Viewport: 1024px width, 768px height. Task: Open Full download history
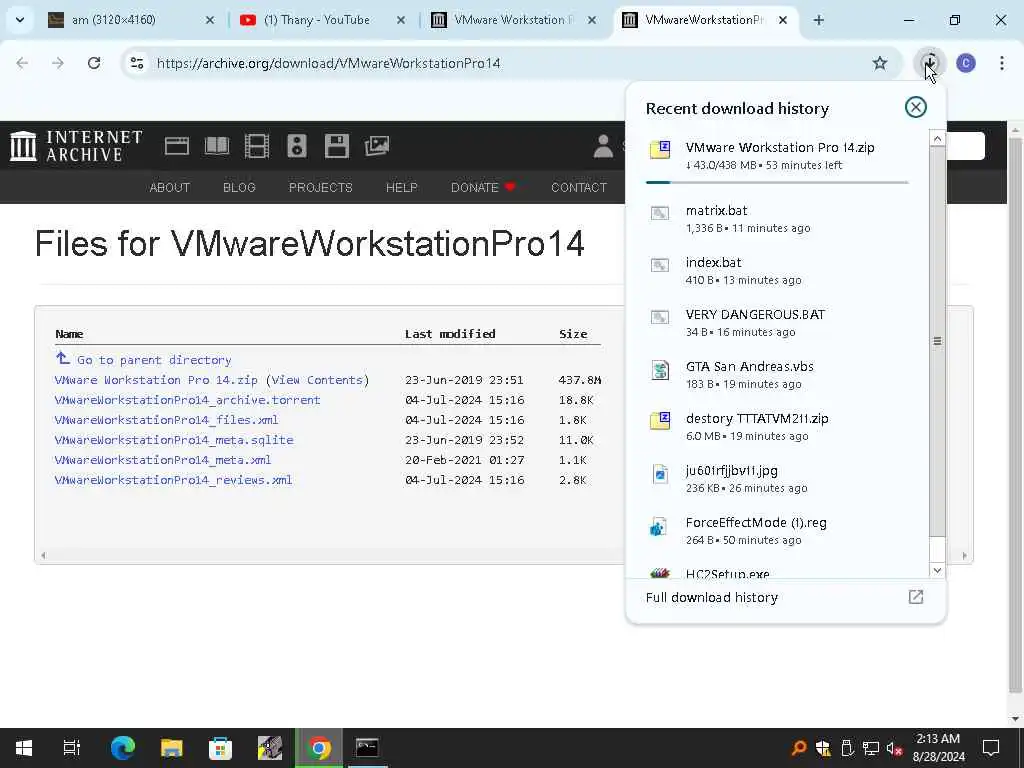tap(785, 598)
